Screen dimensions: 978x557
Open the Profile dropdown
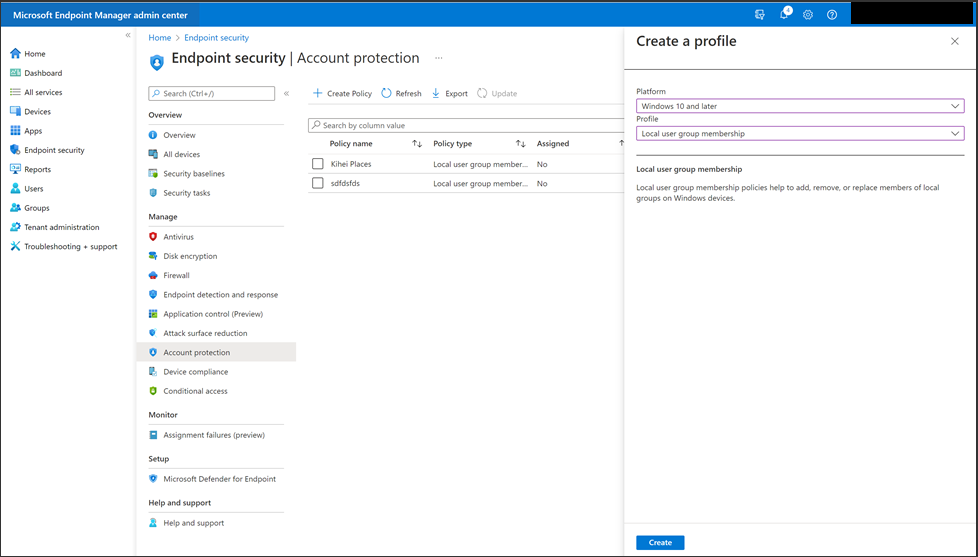tap(800, 133)
